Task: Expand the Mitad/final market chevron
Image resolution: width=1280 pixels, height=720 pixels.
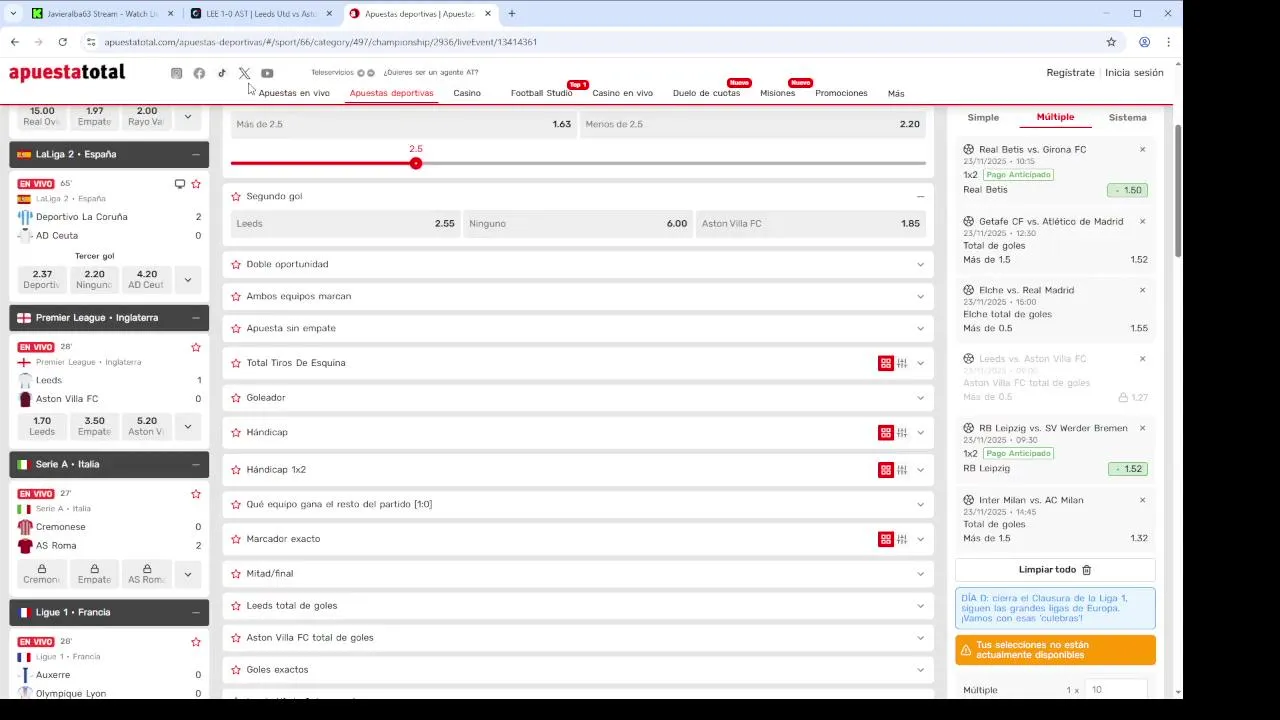Action: 920,574
